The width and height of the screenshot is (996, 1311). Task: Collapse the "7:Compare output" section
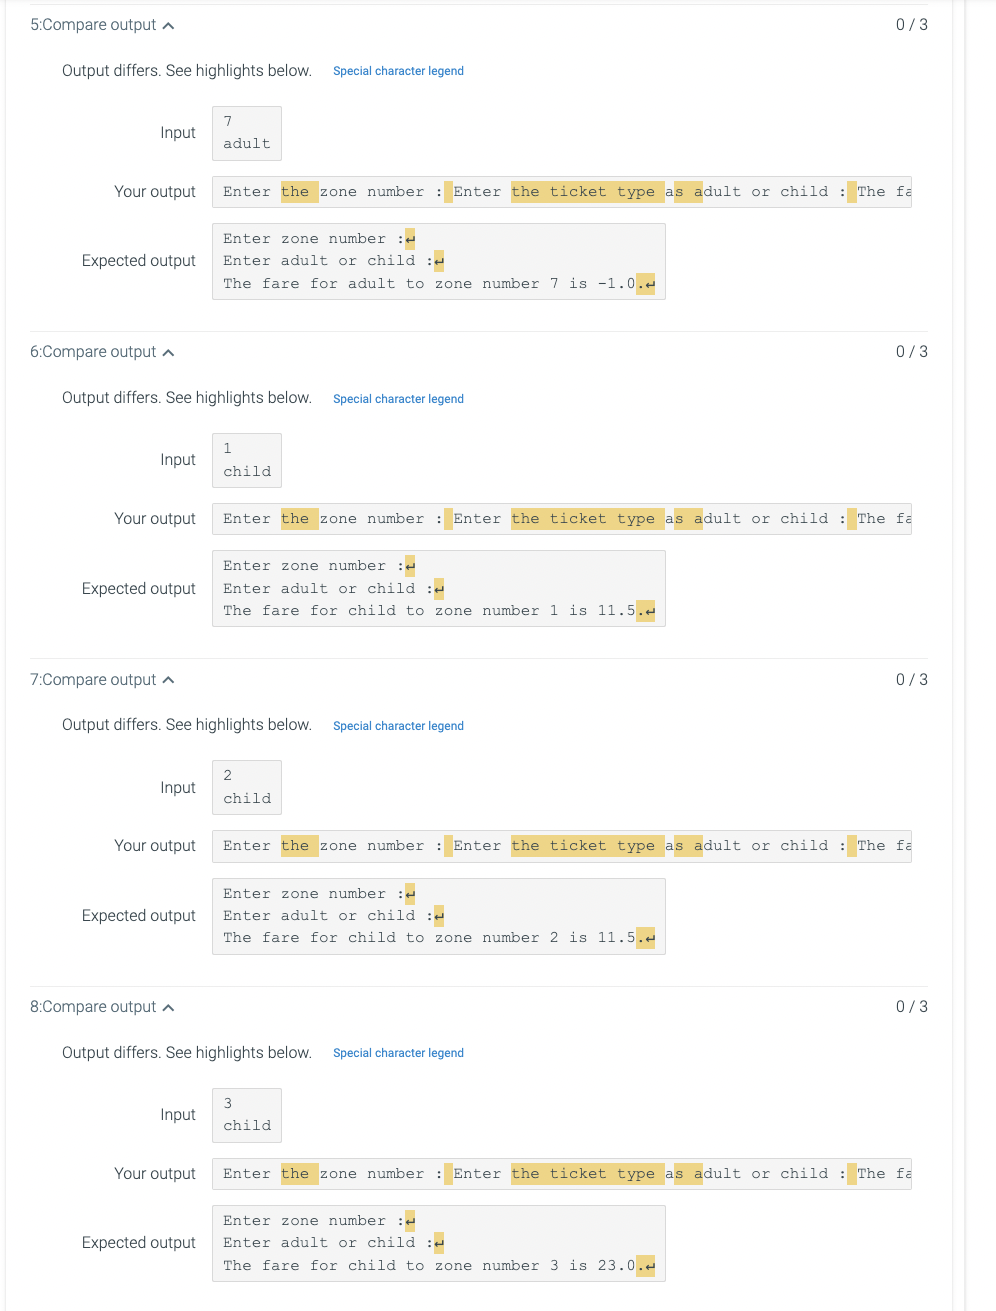tap(170, 679)
